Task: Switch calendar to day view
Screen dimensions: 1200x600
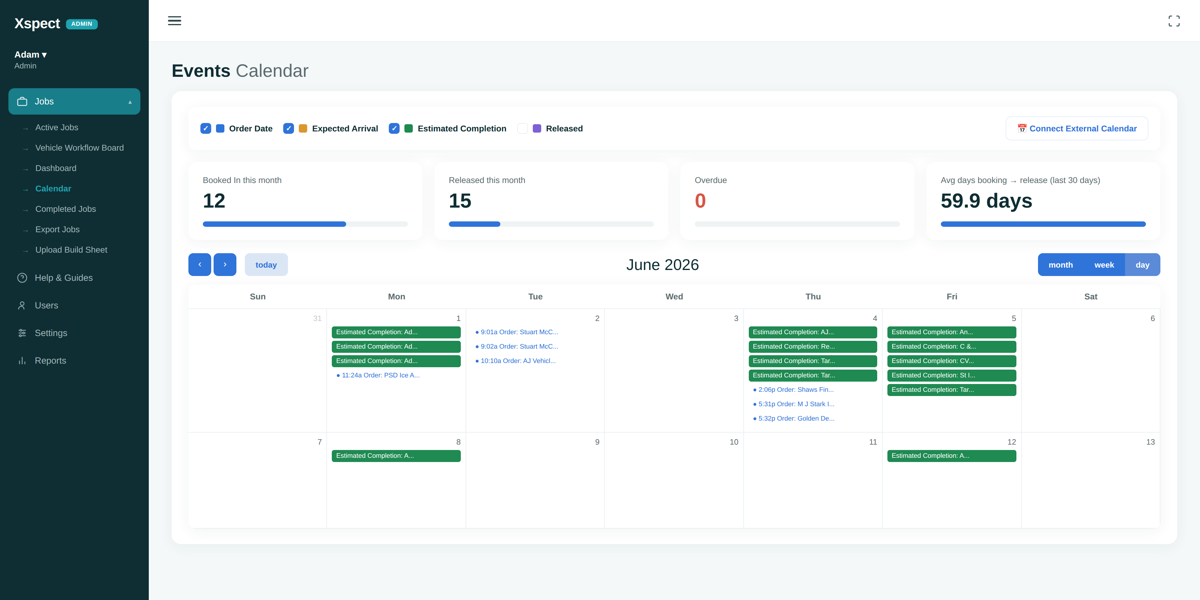Action: click(x=1142, y=265)
